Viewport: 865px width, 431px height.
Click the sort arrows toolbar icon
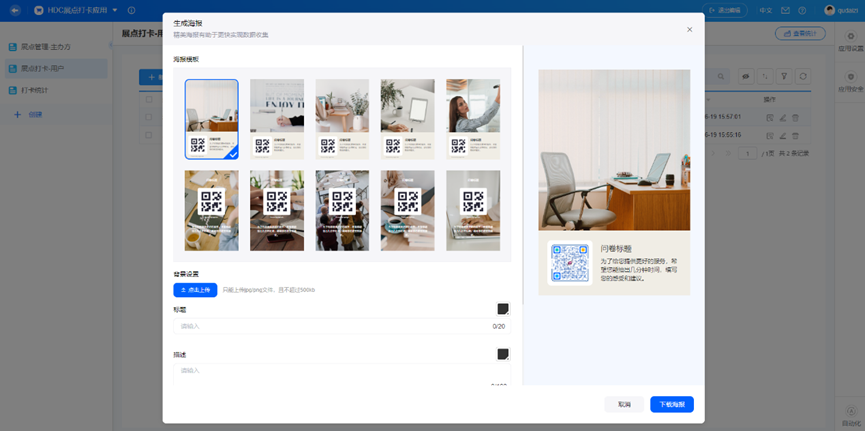coord(765,76)
